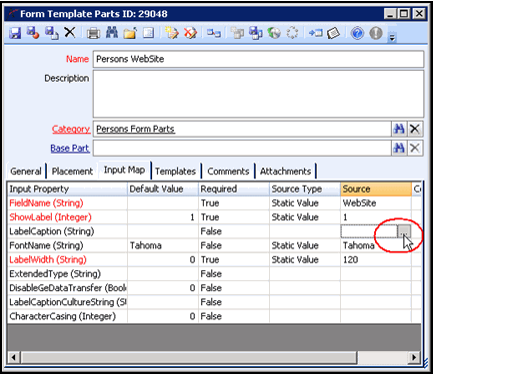Screen dimensions: 516x388
Task: Click the empty Base Part input field
Action: [x=242, y=148]
